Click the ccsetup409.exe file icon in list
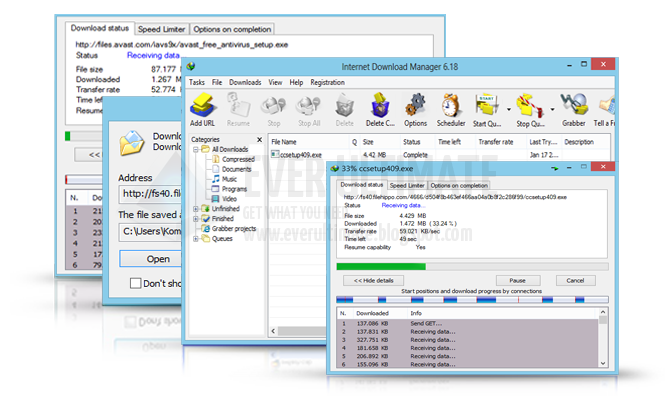The image size is (665, 407). [x=275, y=154]
